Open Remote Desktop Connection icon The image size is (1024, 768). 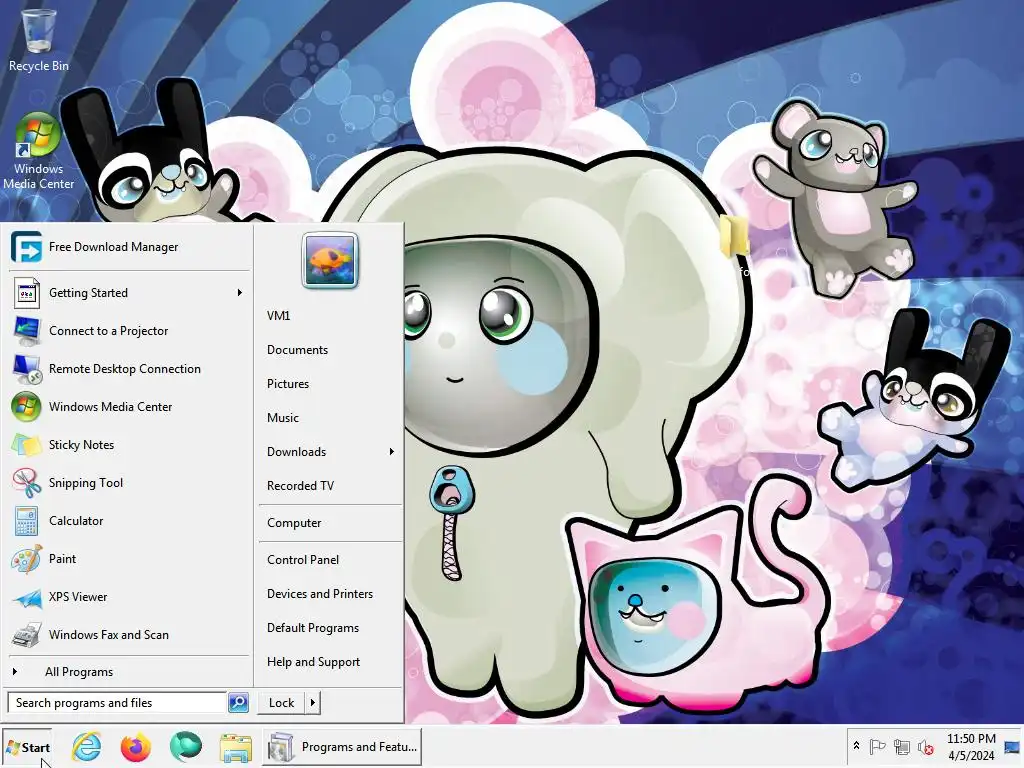(26, 369)
